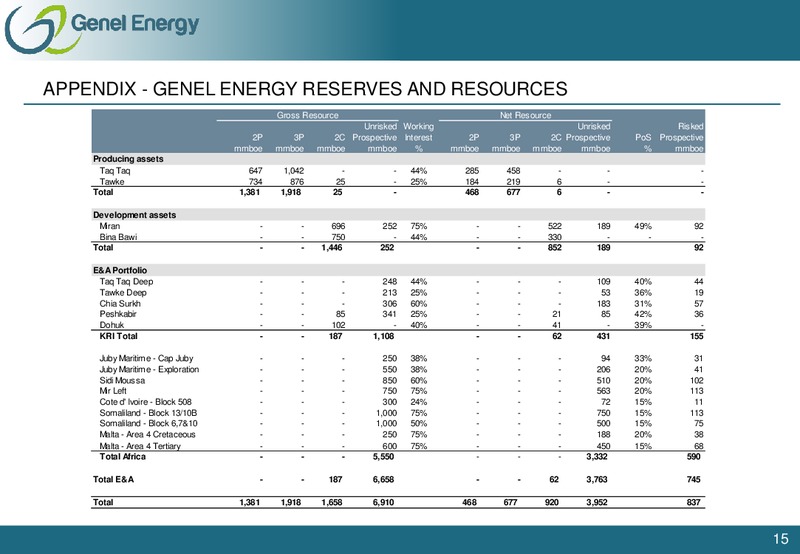Image resolution: width=800 pixels, height=554 pixels.
Task: Click the Dohuk row label
Action: pos(112,325)
